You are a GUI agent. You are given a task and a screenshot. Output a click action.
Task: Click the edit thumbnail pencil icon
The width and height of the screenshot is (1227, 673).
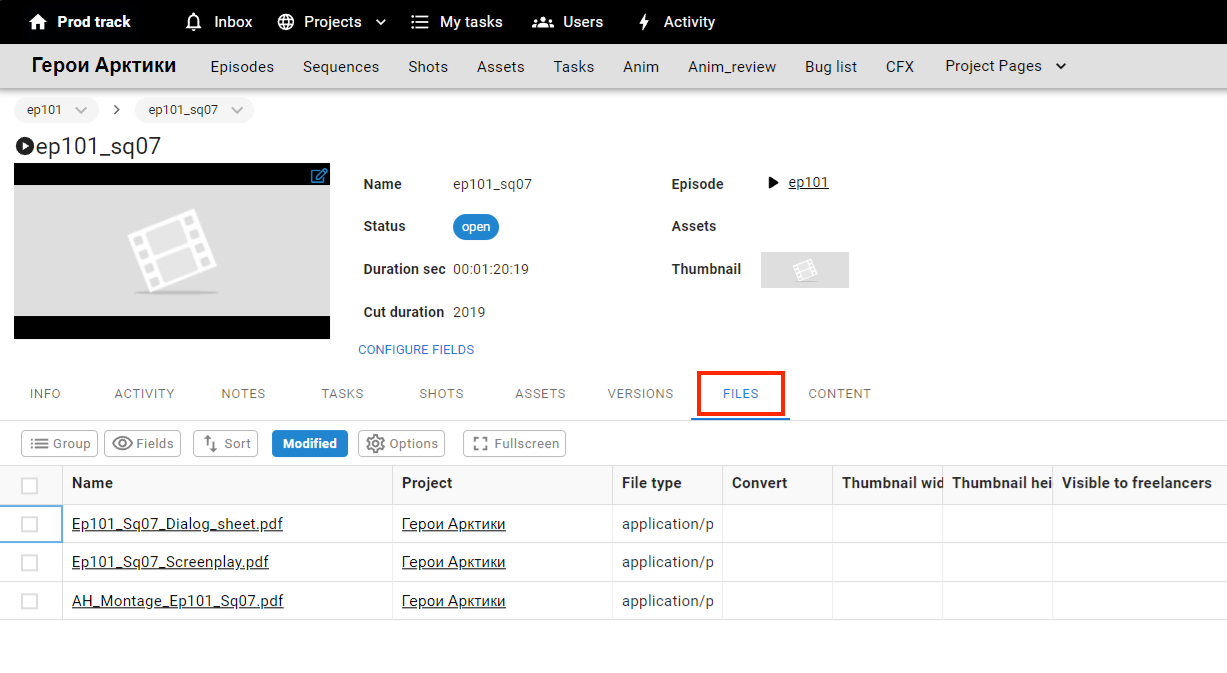[319, 176]
